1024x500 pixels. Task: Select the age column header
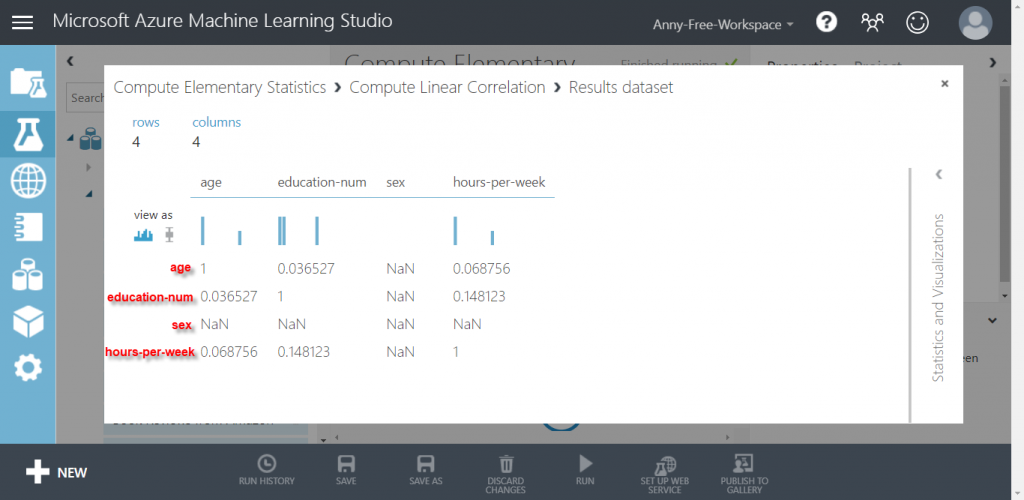pyautogui.click(x=211, y=182)
